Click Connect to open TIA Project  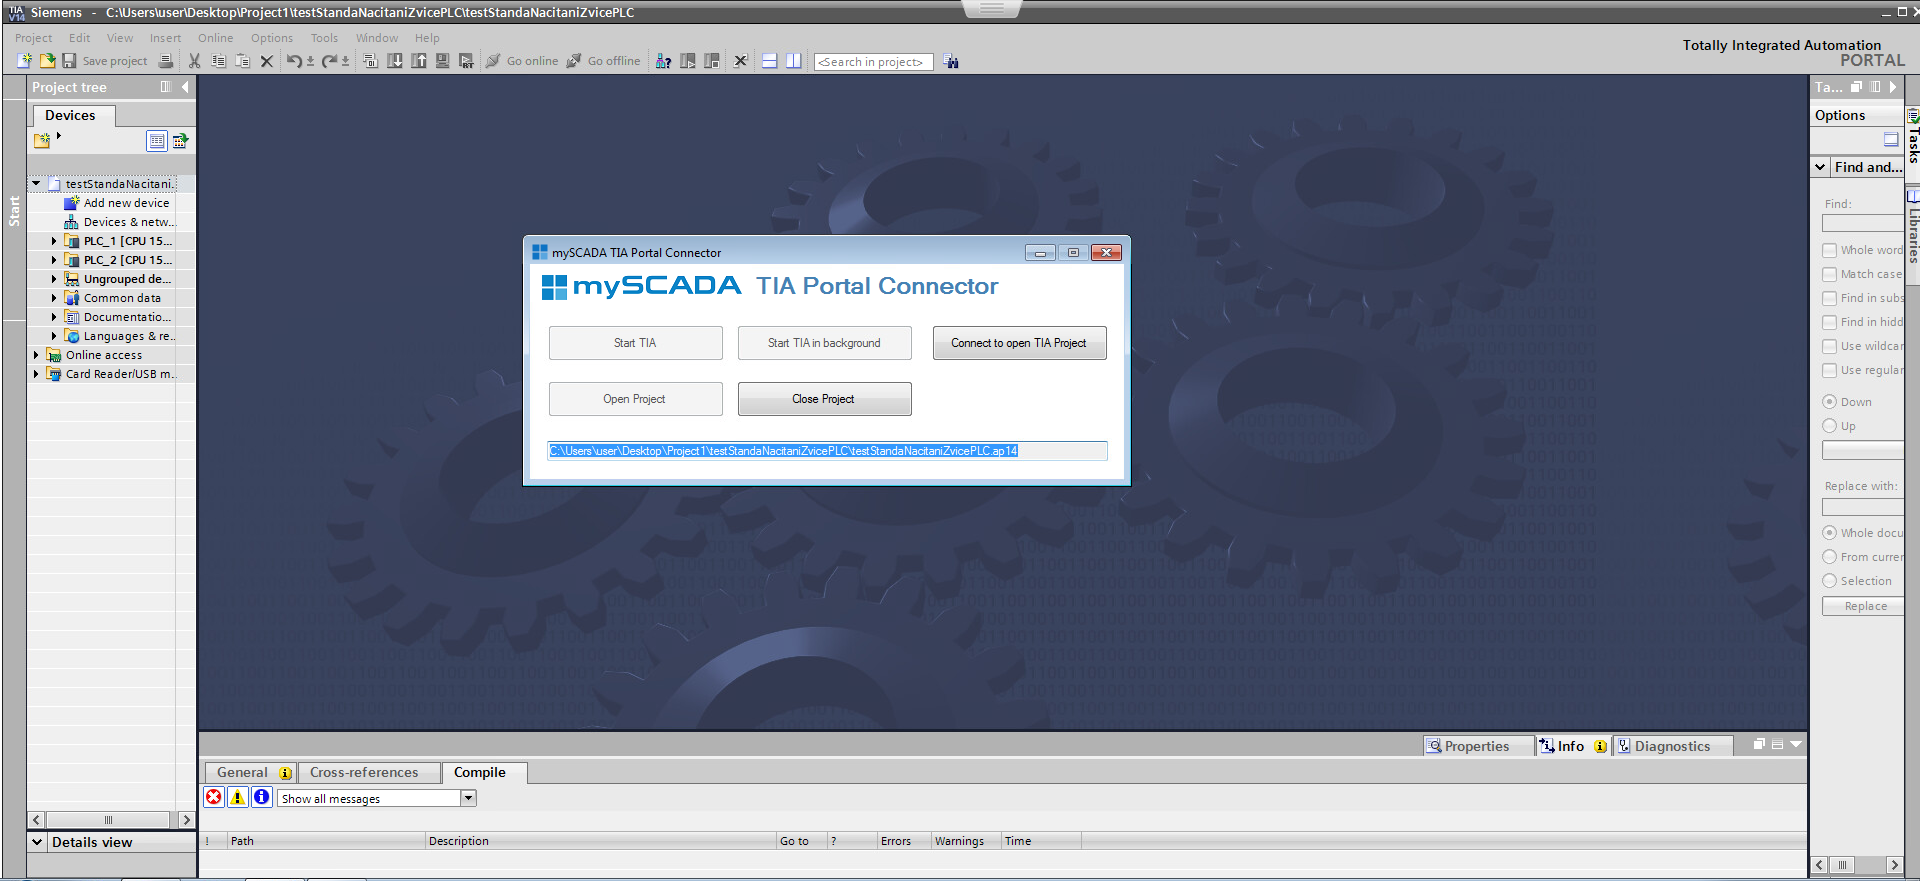[1019, 343]
